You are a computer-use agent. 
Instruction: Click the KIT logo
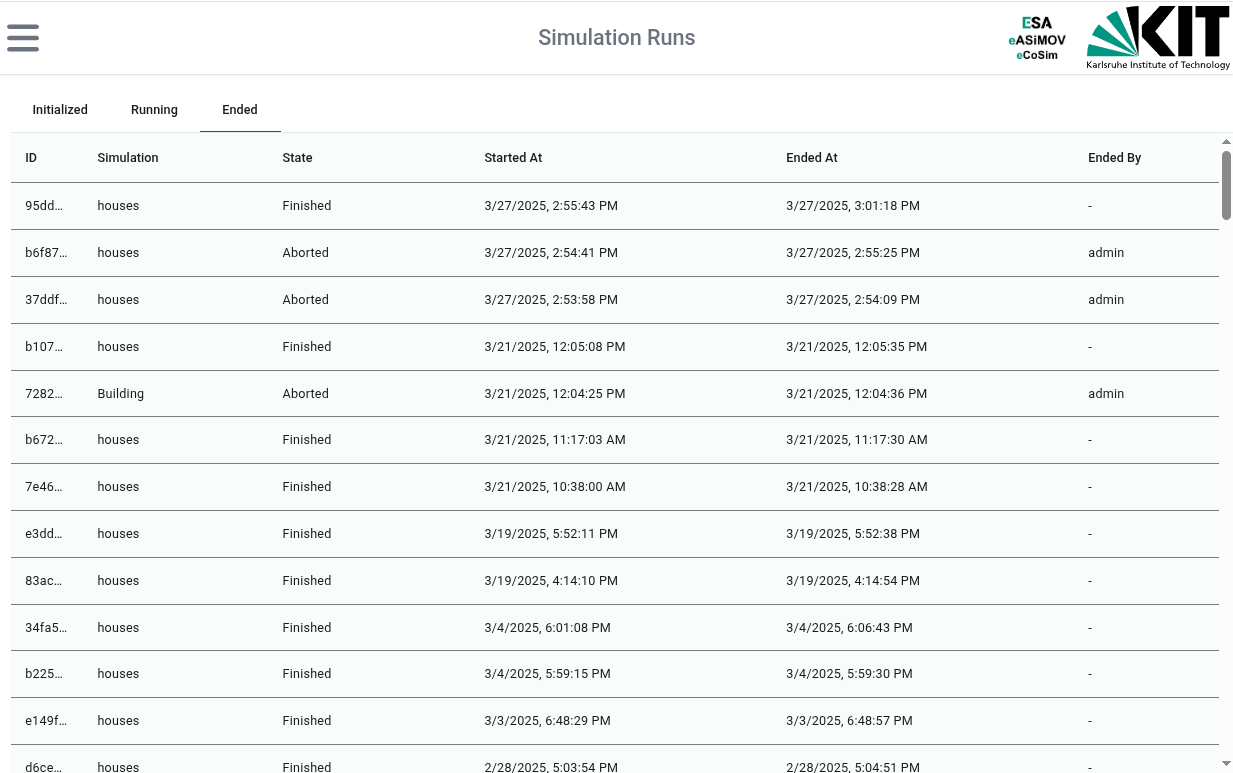[x=1158, y=38]
